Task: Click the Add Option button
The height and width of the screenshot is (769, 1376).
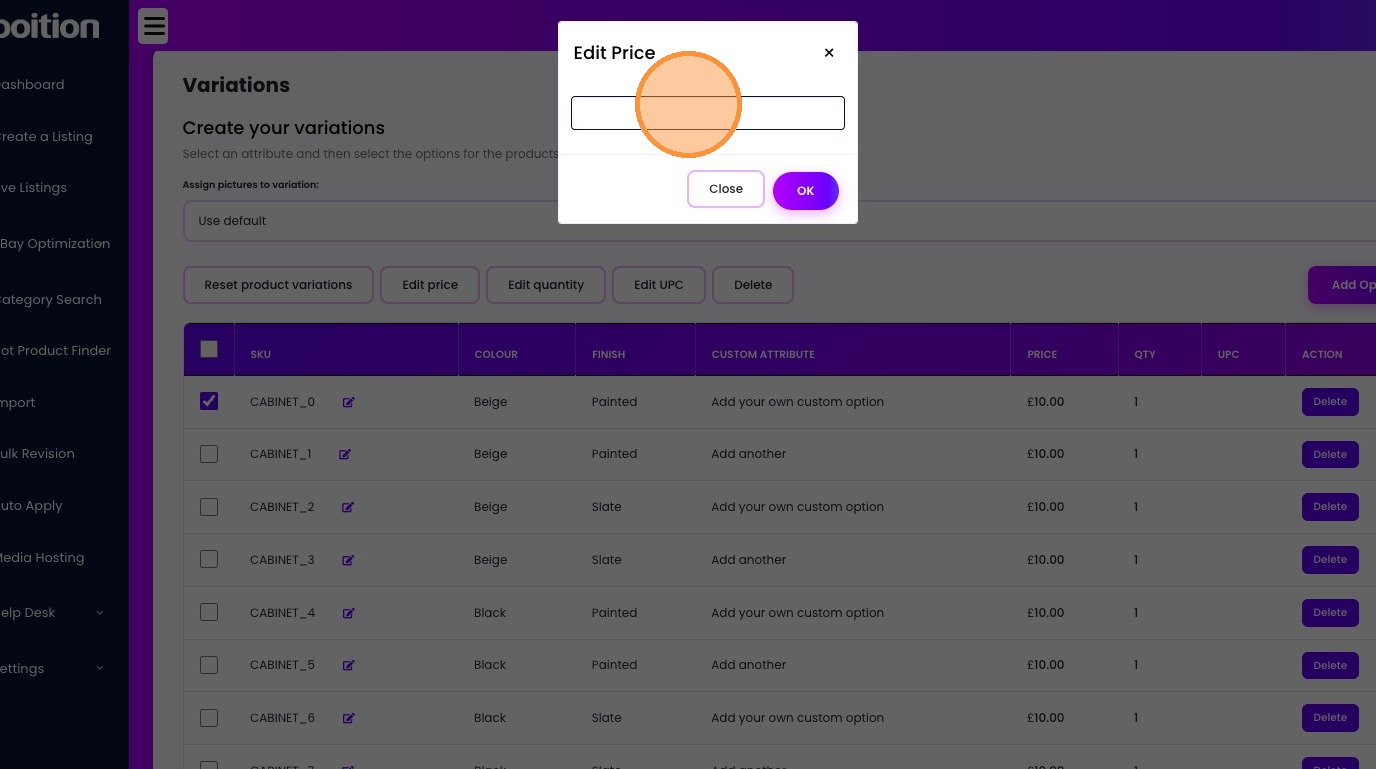Action: point(1343,285)
